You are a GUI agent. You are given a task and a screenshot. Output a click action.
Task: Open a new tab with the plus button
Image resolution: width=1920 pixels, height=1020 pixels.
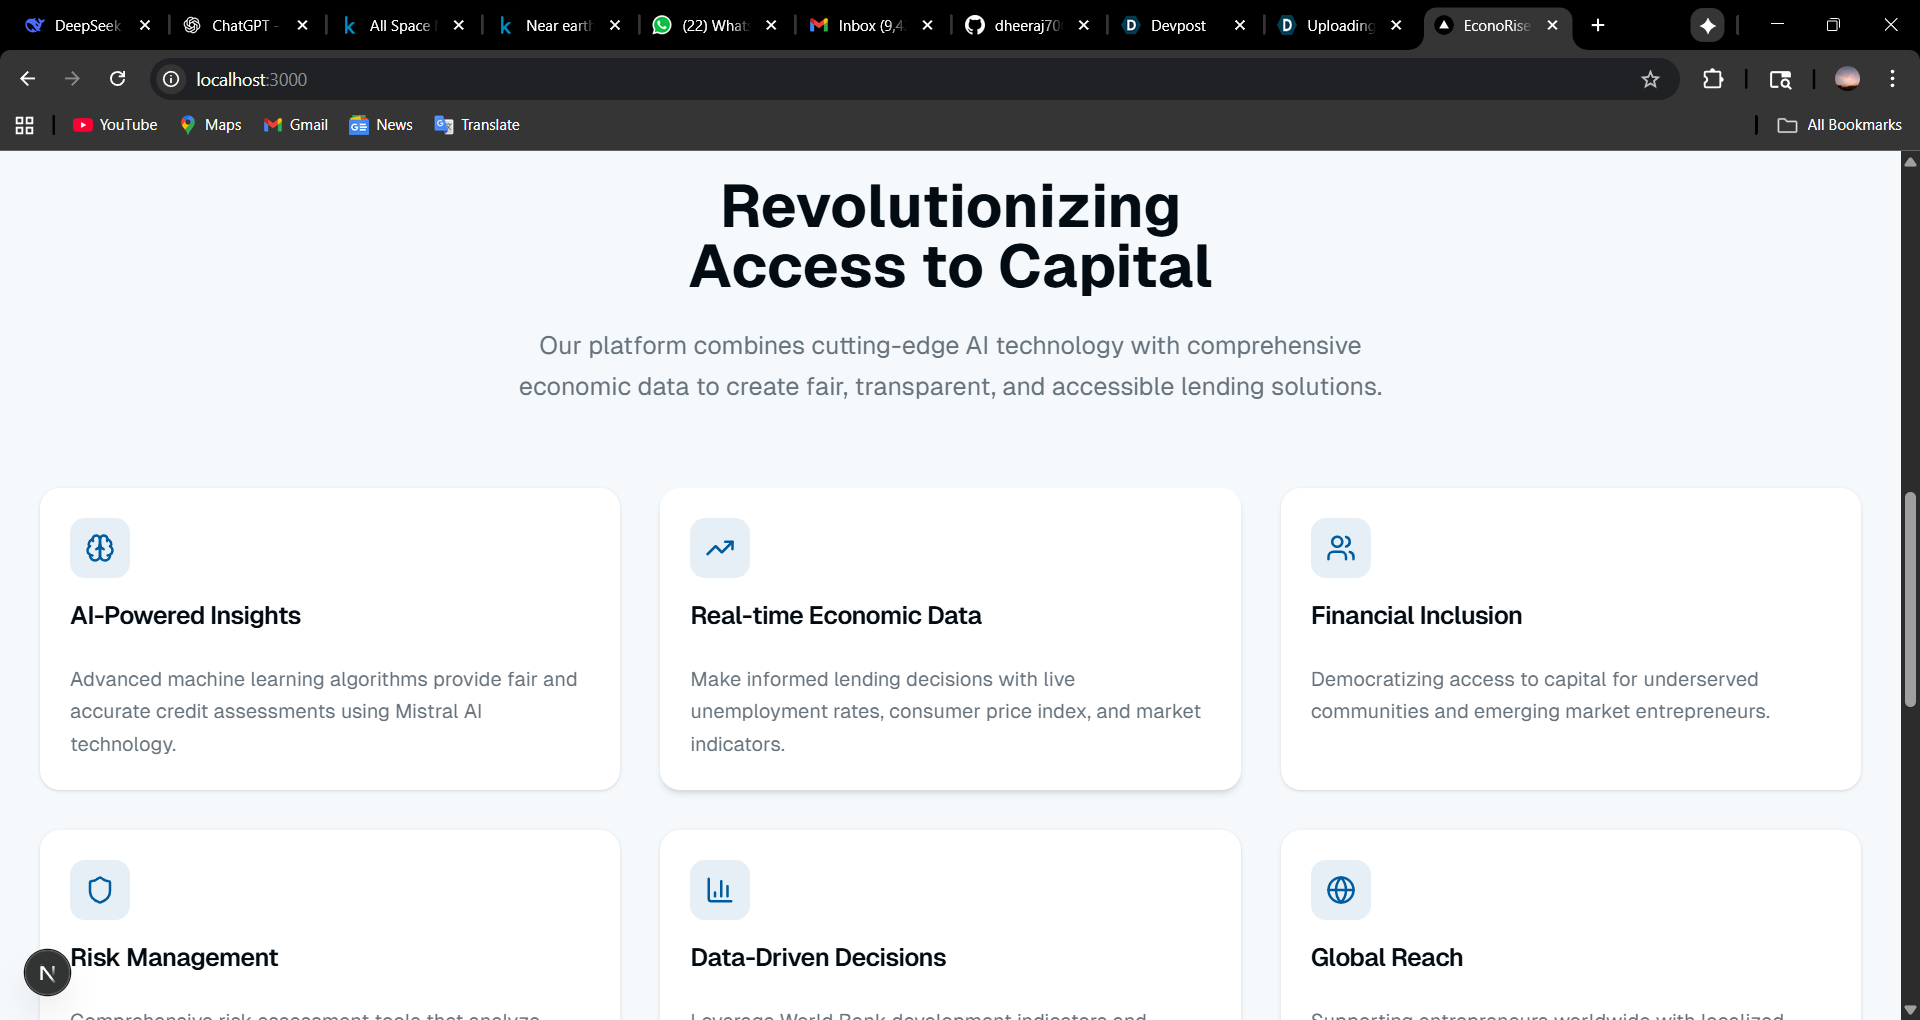(x=1598, y=25)
